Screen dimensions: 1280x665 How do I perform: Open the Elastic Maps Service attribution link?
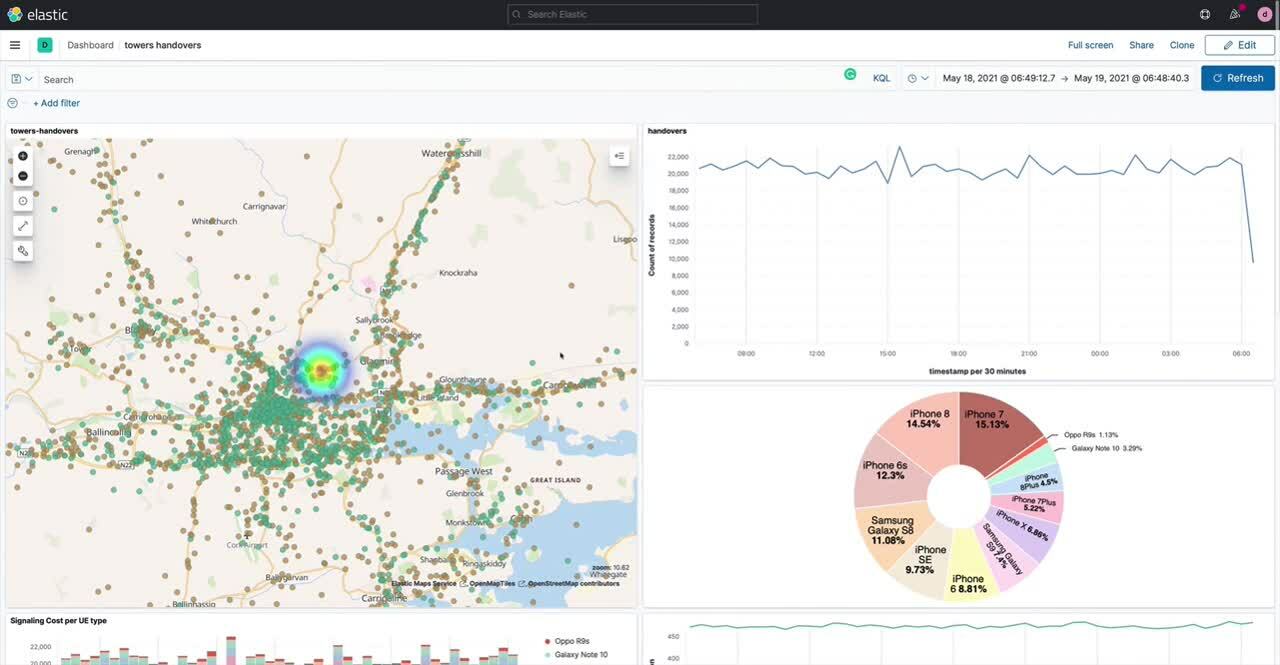click(424, 584)
